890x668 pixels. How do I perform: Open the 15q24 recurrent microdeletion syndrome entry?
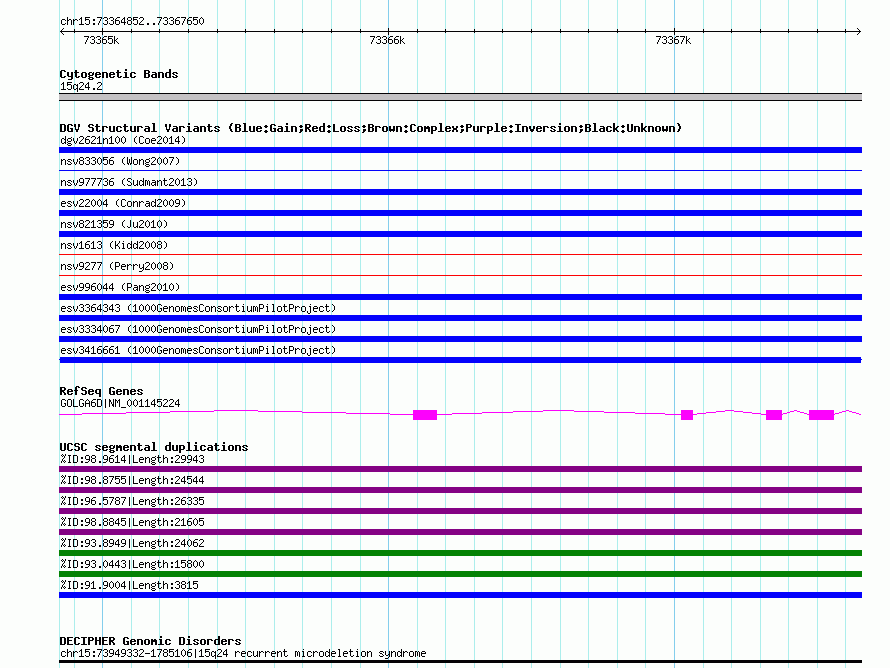243,653
